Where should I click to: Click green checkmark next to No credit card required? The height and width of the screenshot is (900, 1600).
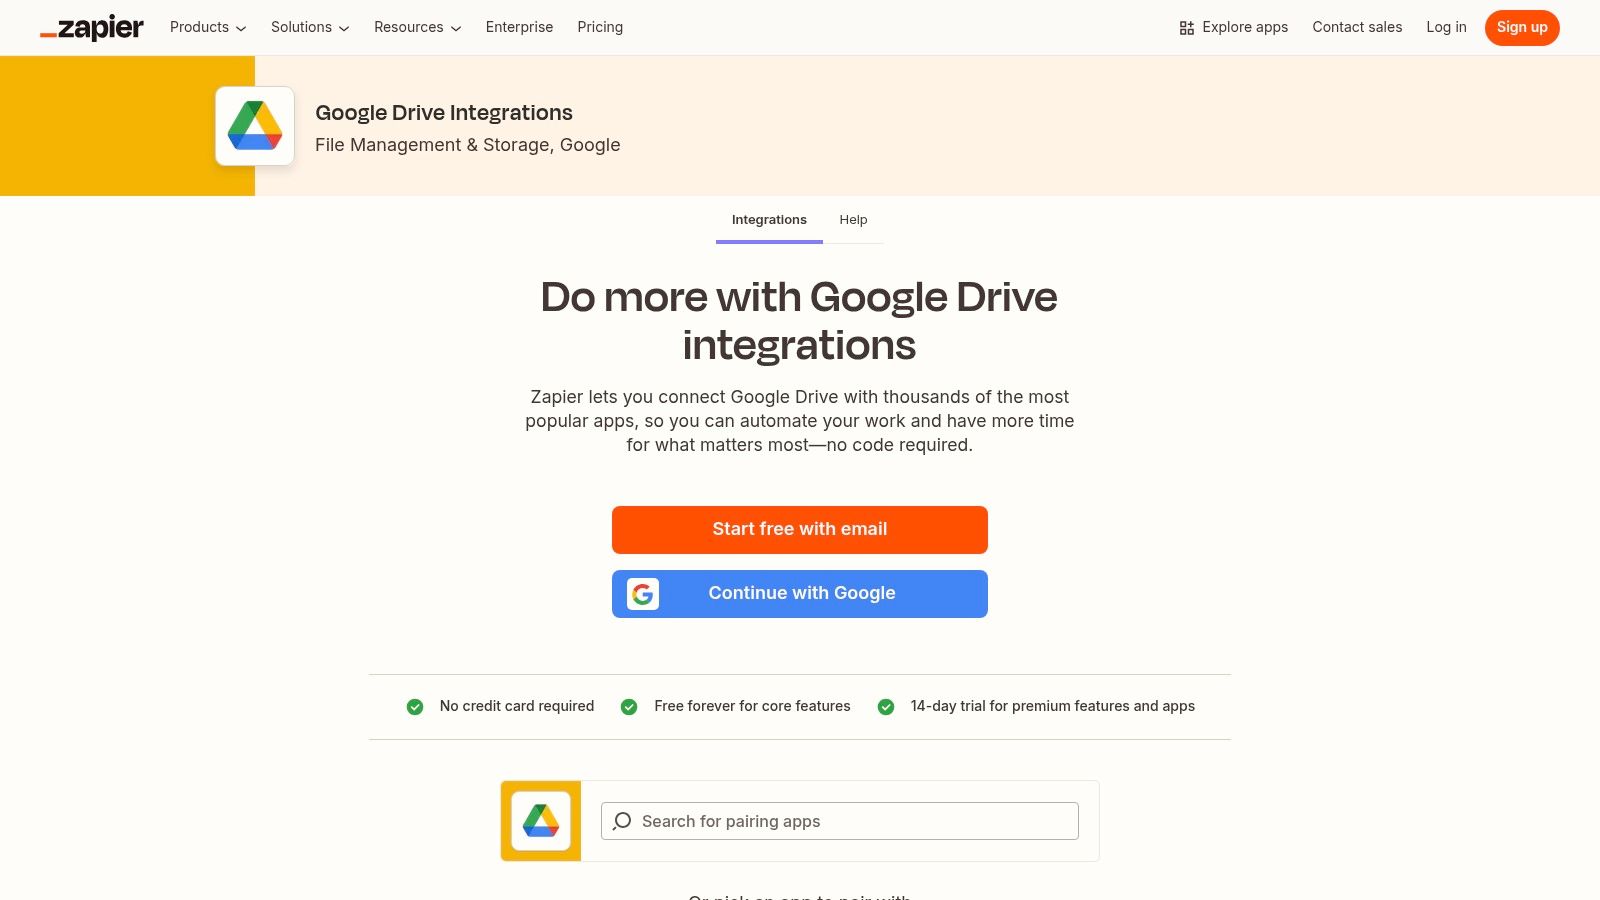pos(415,707)
